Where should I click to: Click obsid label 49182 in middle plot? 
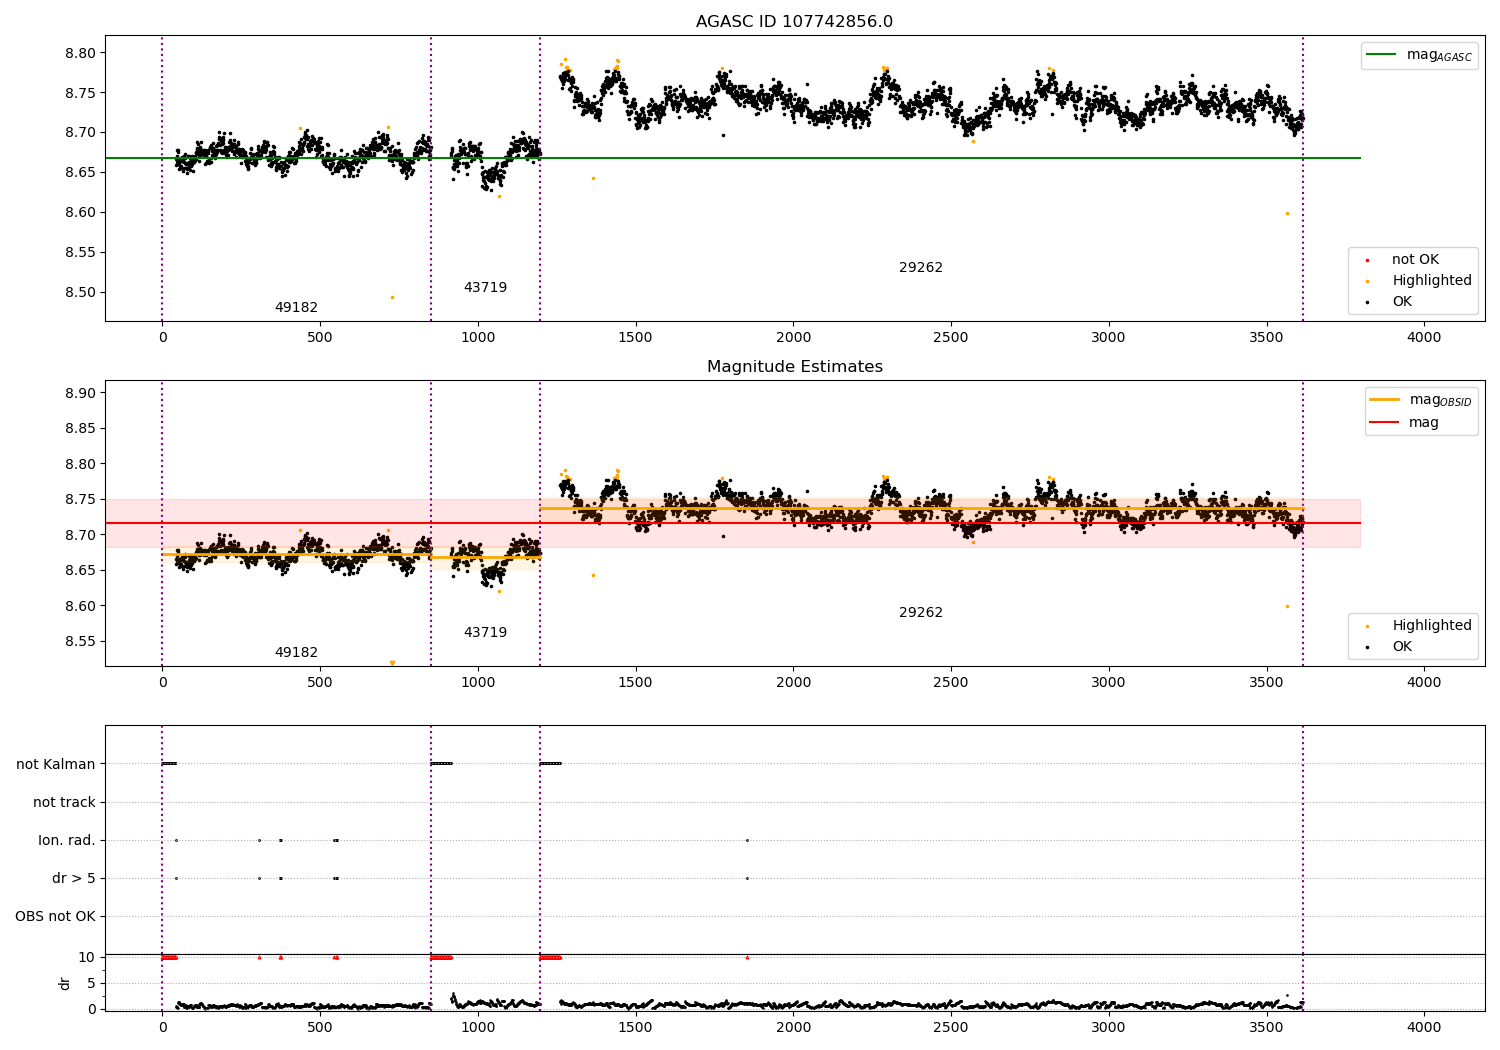[296, 653]
